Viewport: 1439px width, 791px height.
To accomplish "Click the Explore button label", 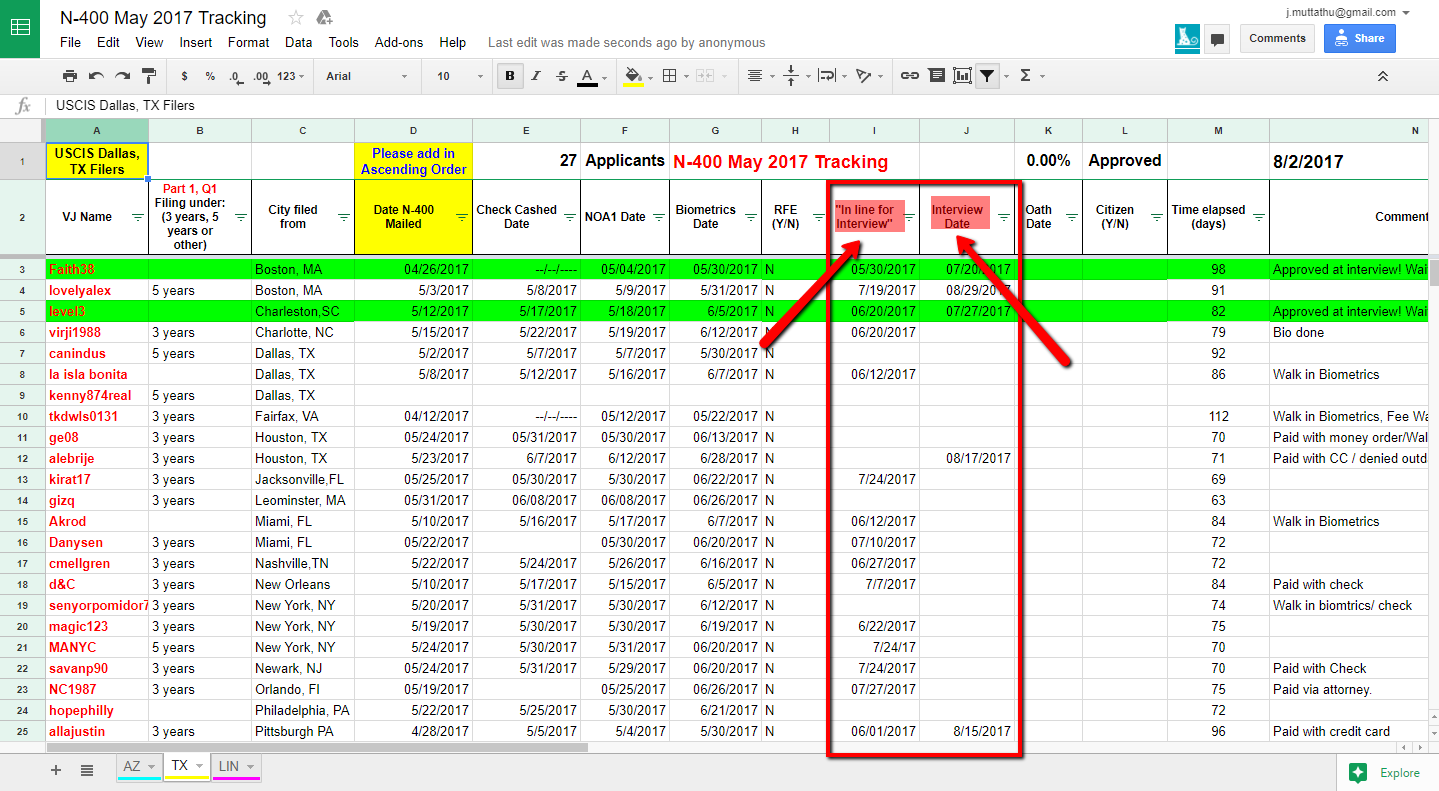I will coord(1400,773).
